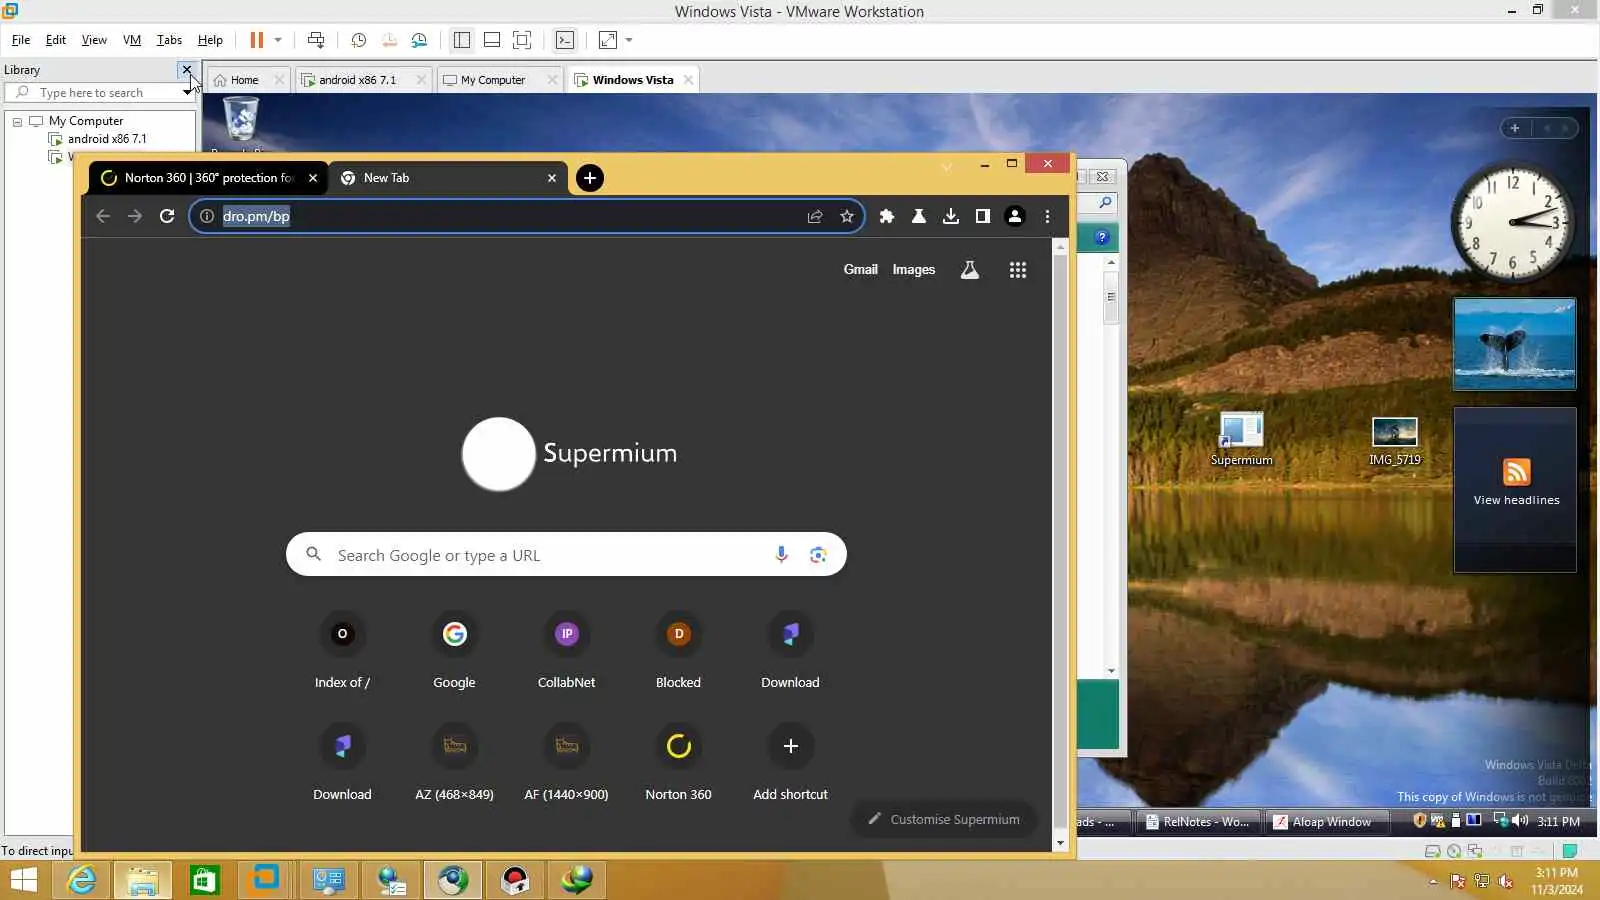Screen dimensions: 1600x900
Task: Revert the VM to its previous snapshot
Action: coord(389,40)
